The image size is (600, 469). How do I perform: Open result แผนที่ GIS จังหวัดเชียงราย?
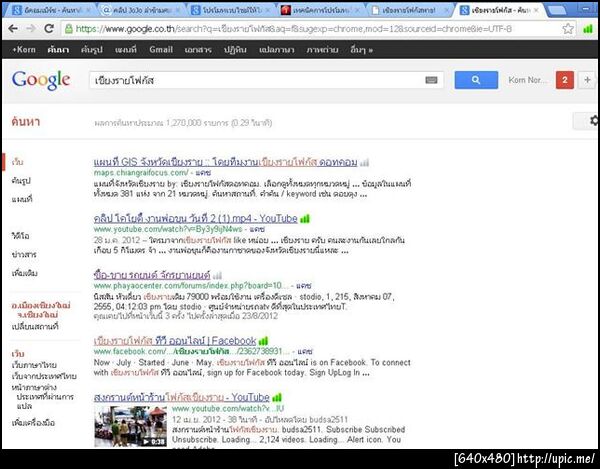(x=225, y=162)
